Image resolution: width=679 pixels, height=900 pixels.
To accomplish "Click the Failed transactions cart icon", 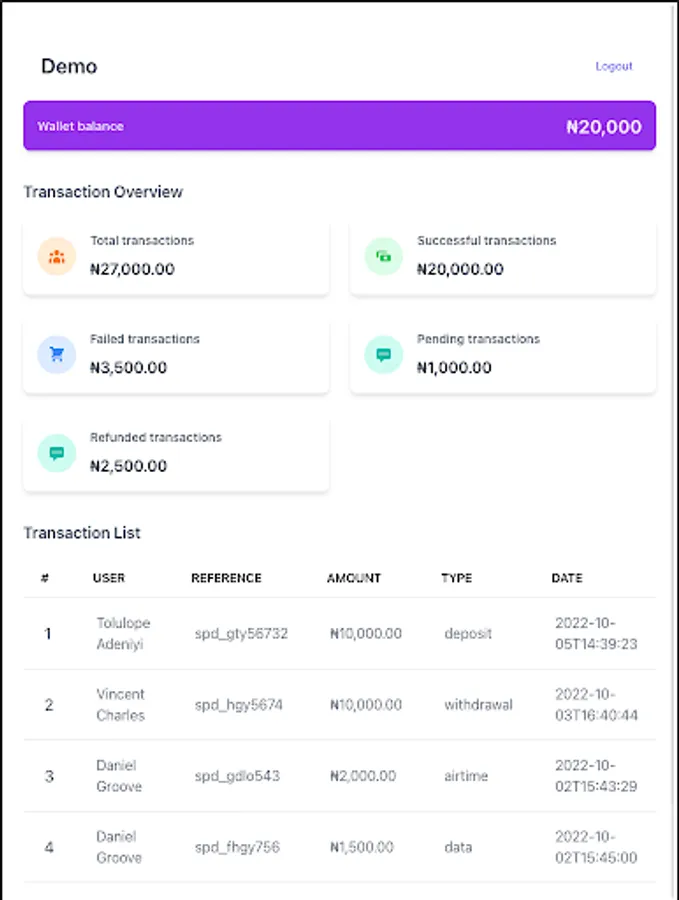I will [x=57, y=354].
